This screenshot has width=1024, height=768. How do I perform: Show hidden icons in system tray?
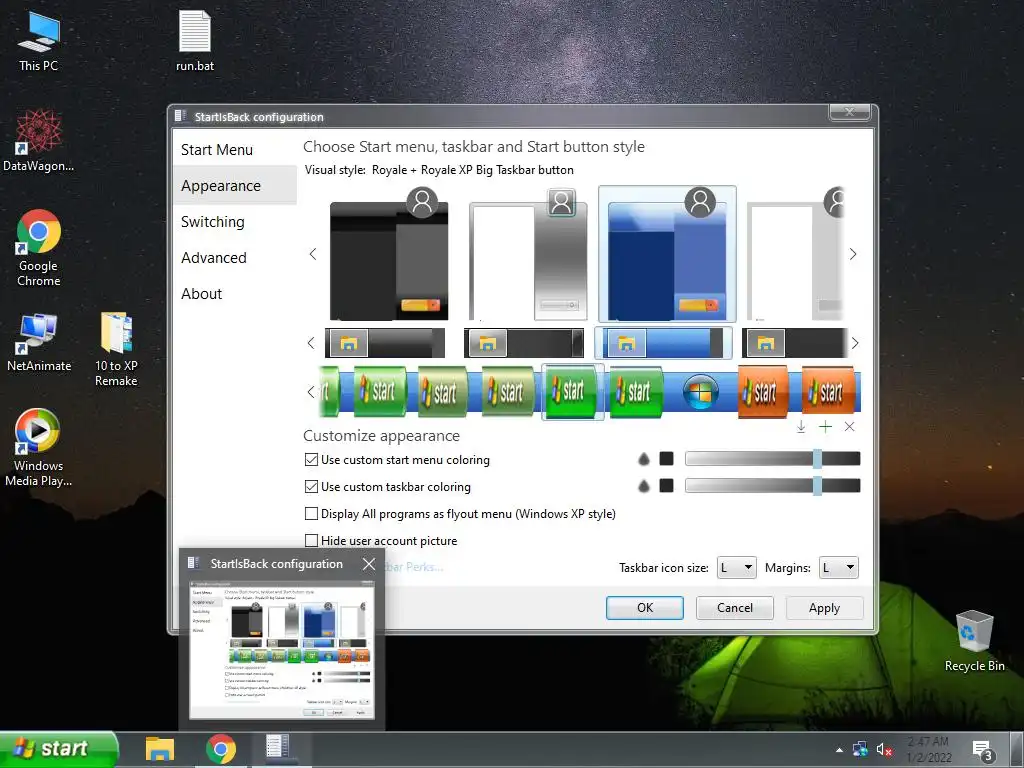839,750
